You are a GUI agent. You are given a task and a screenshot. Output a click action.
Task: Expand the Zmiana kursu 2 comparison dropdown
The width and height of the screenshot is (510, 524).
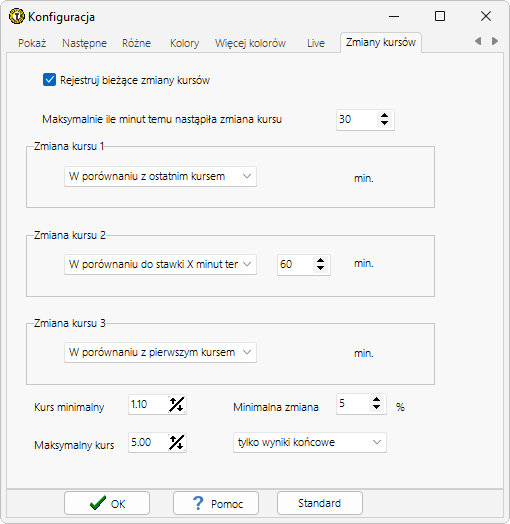(160, 264)
